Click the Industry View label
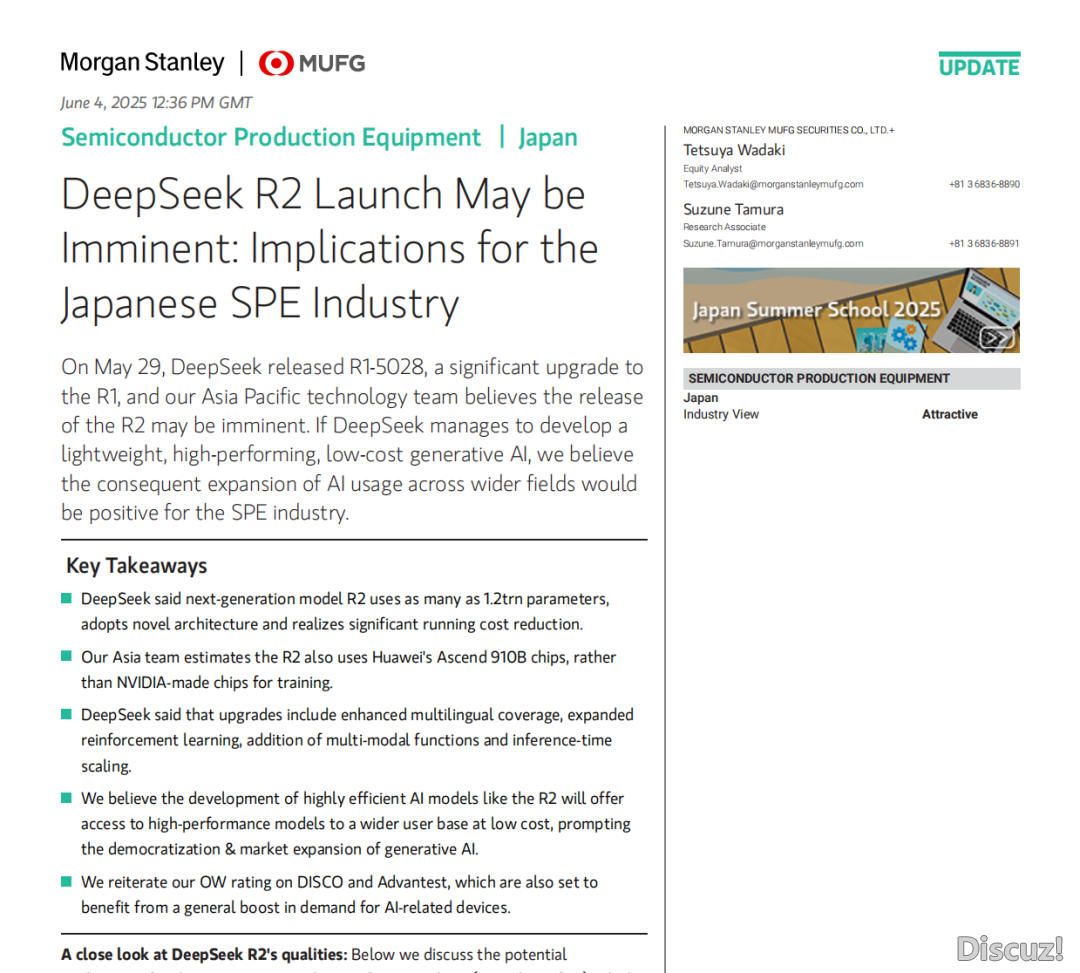 [720, 415]
